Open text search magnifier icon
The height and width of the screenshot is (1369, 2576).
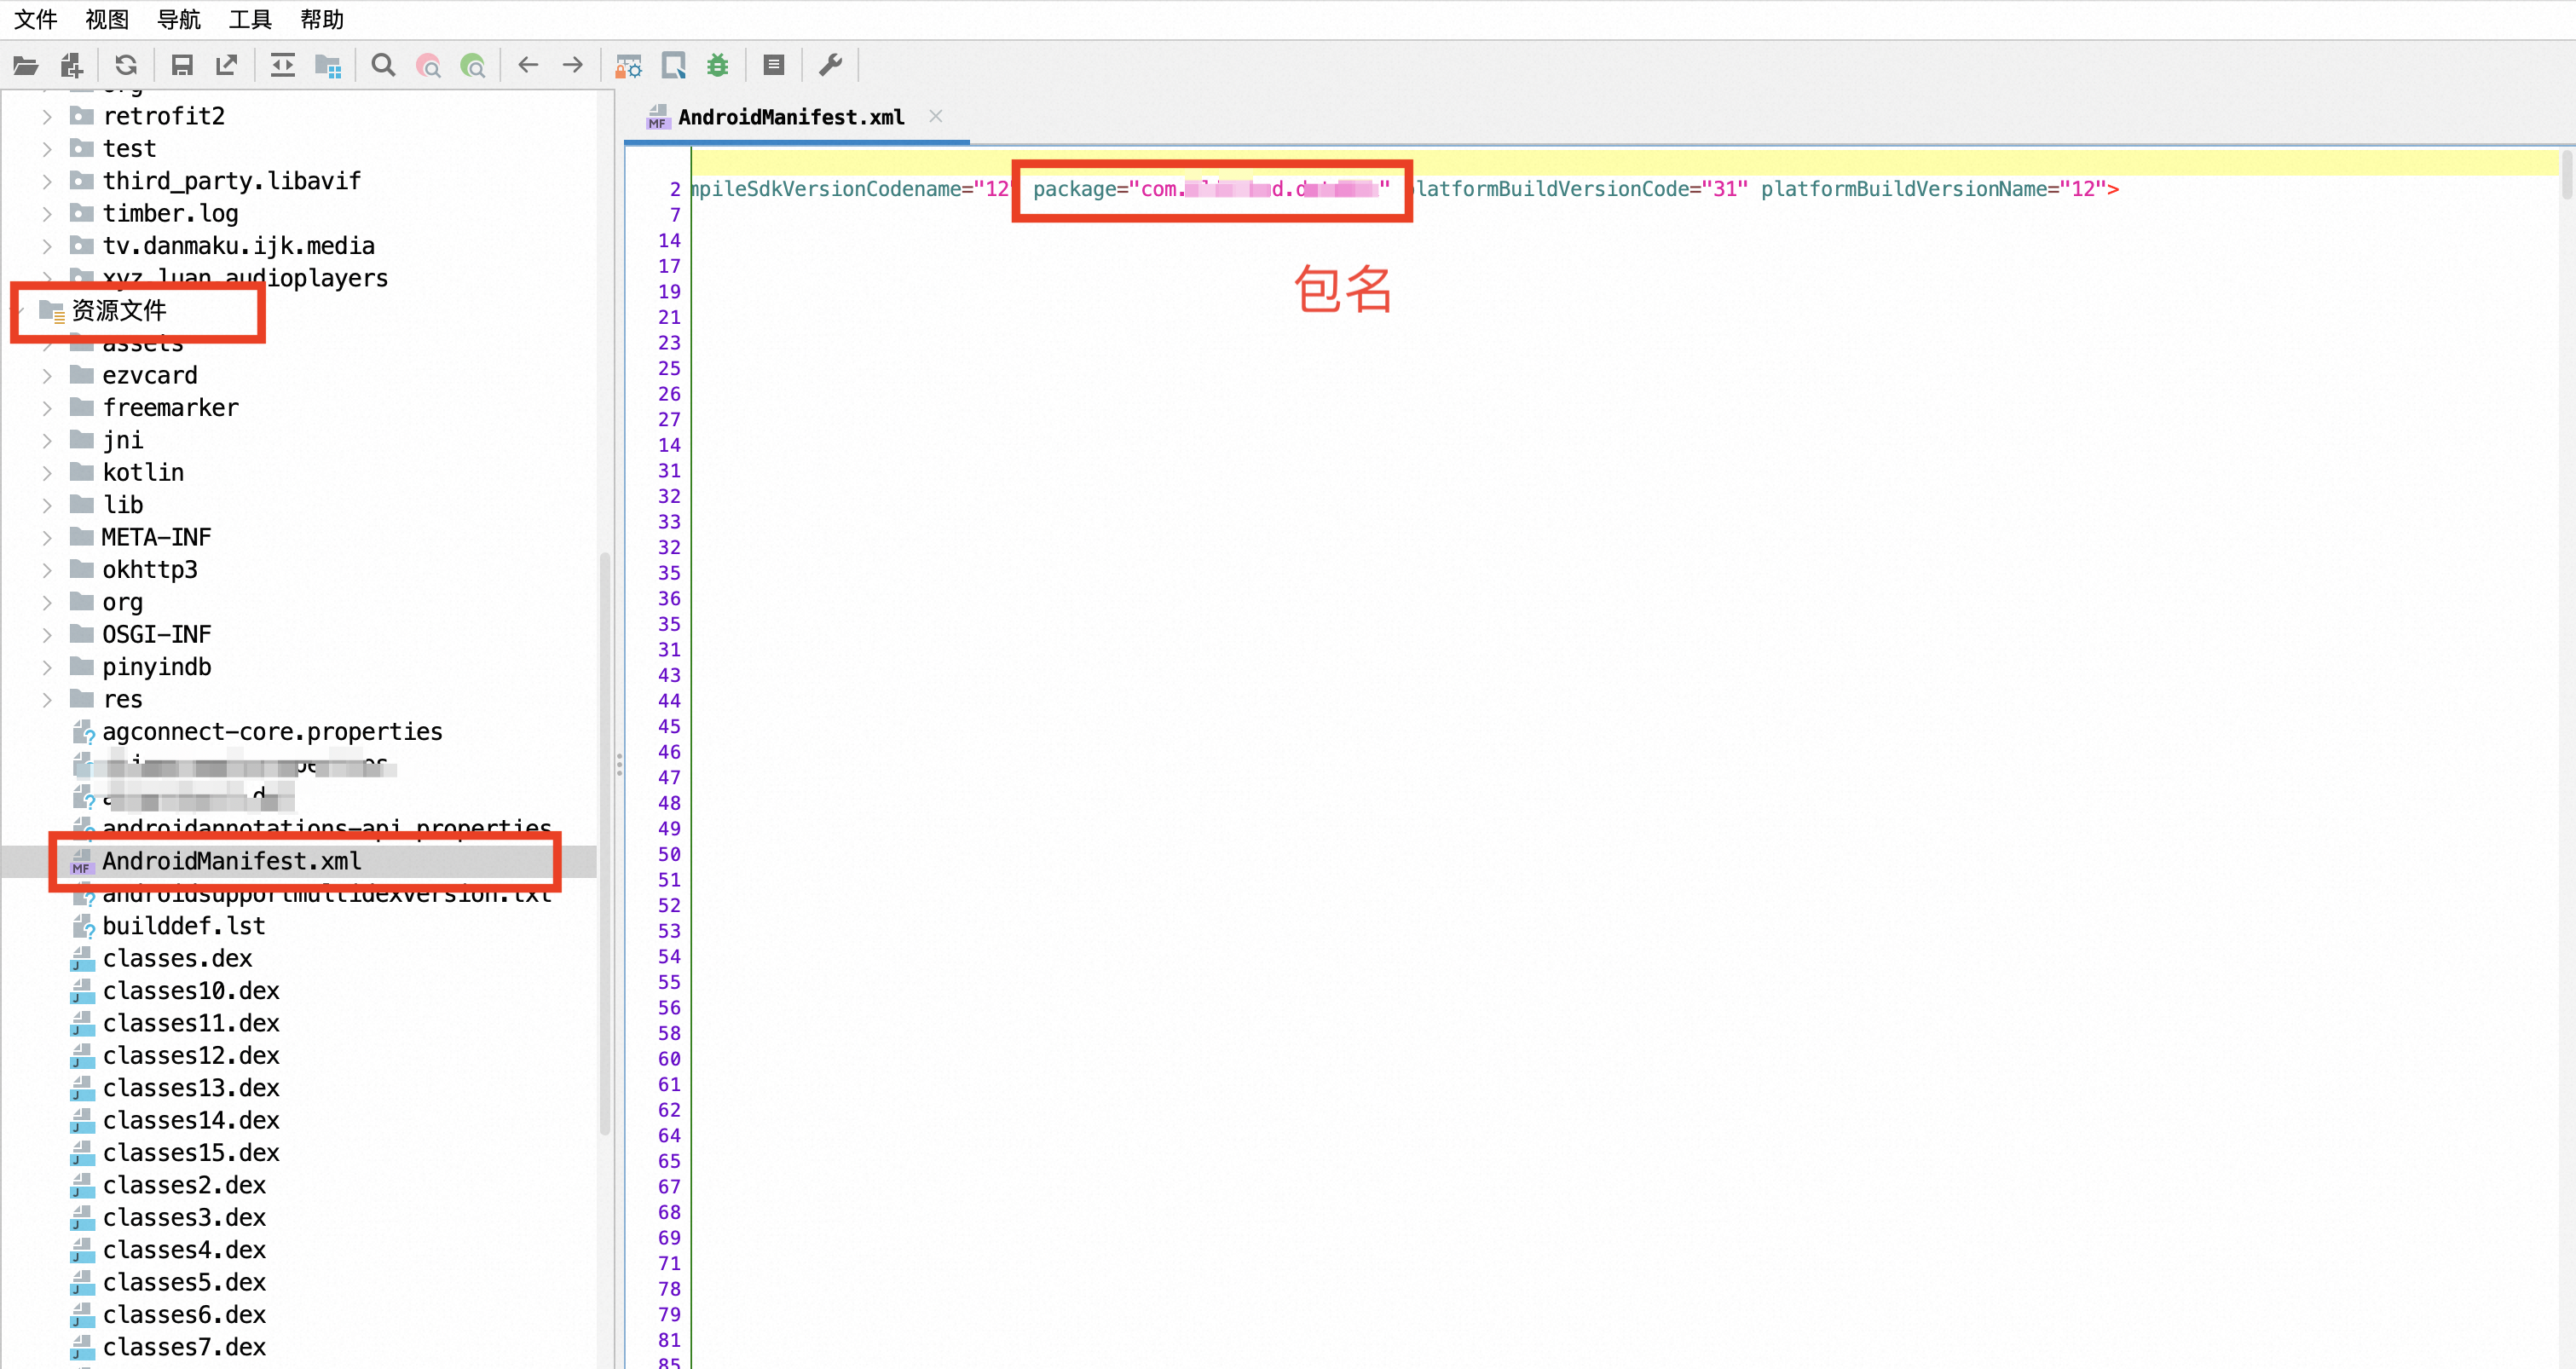pyautogui.click(x=383, y=66)
